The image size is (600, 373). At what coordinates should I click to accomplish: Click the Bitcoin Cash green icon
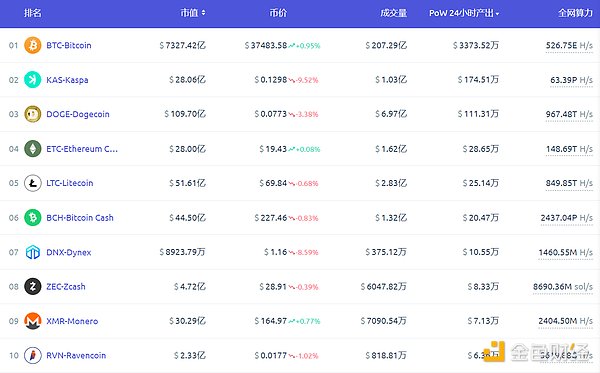33,218
